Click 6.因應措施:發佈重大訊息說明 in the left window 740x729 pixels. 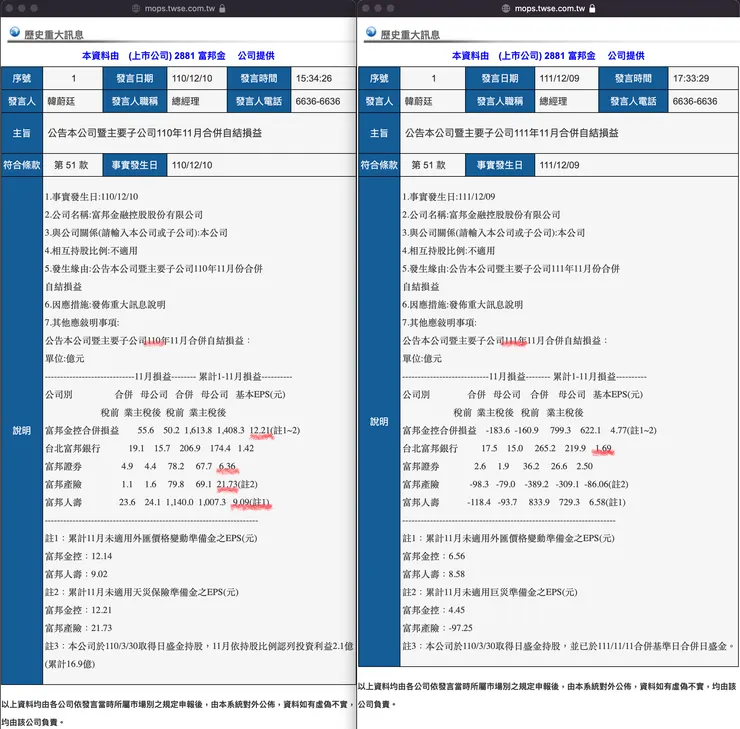(105, 305)
